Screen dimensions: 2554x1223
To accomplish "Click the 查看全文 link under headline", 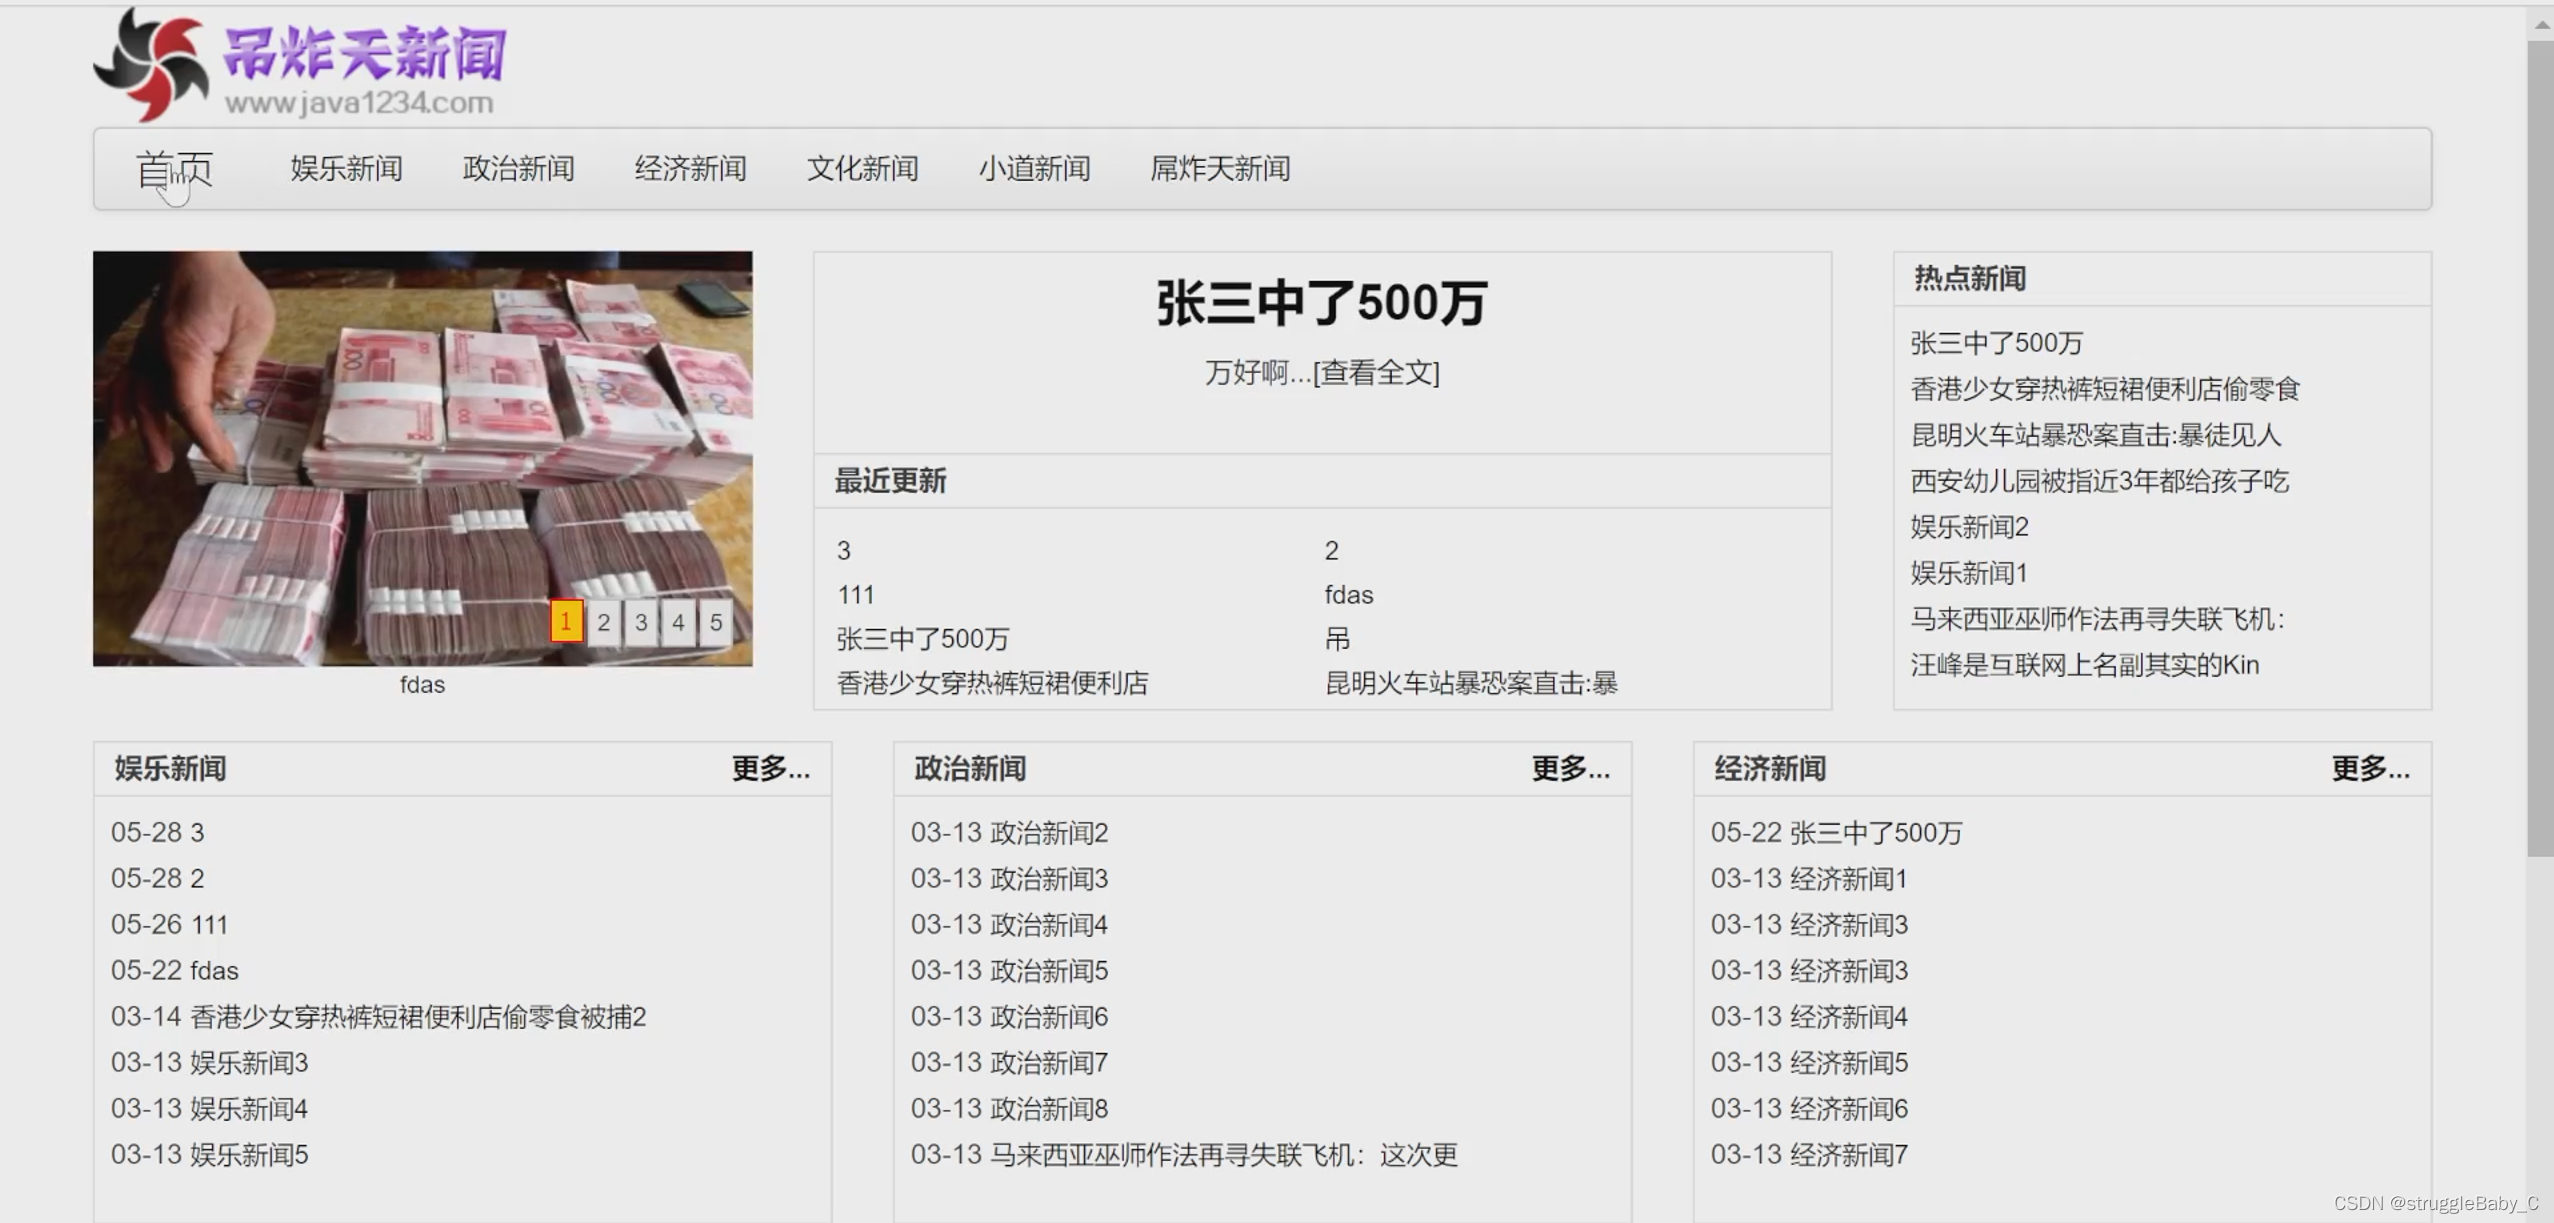I will (x=1376, y=373).
